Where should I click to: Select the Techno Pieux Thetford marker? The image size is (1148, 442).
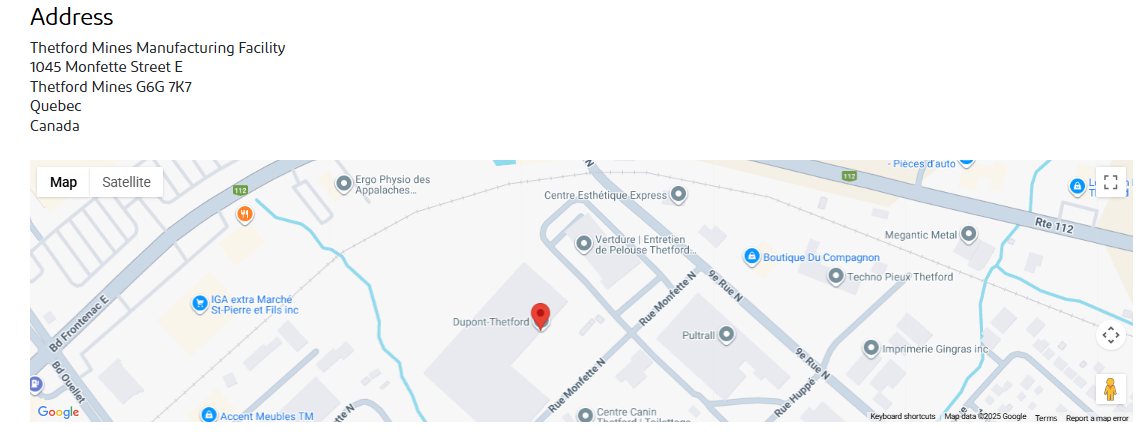coord(835,276)
